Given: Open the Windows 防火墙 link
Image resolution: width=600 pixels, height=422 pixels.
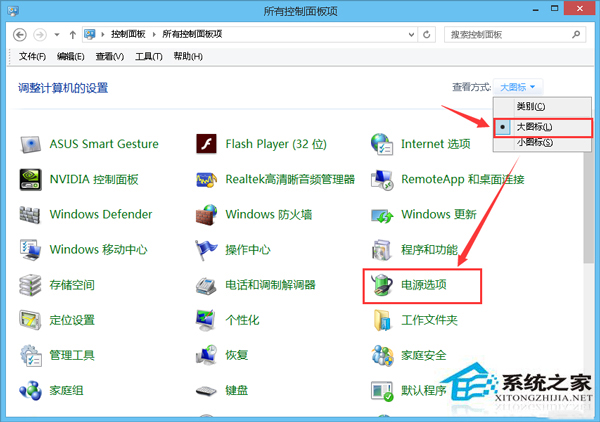Looking at the screenshot, I should point(269,215).
